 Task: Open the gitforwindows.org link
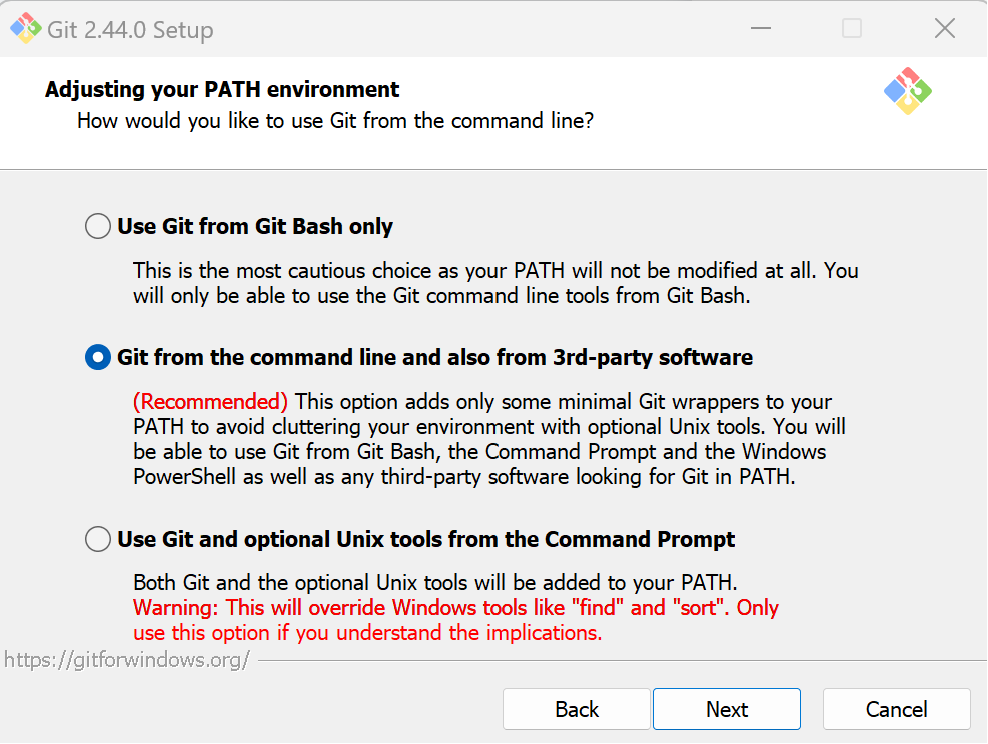(x=127, y=660)
